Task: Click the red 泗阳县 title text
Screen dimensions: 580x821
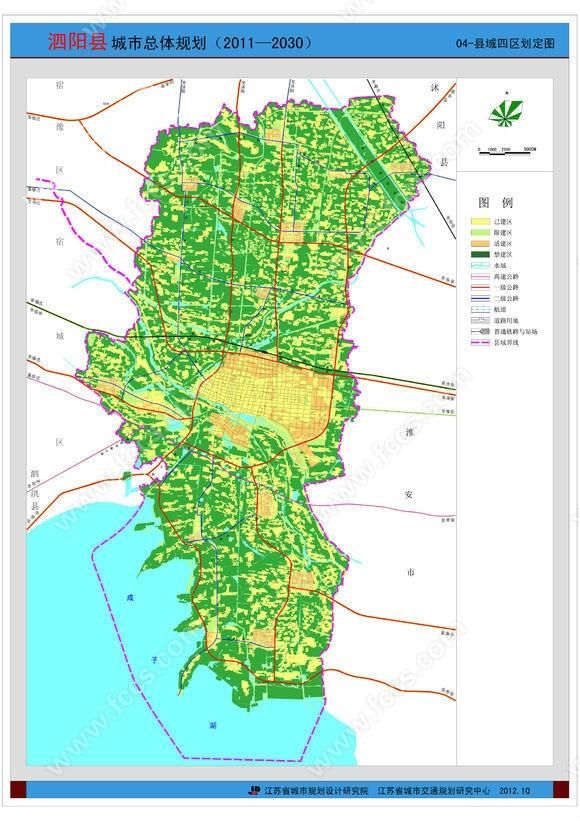Action: 77,42
